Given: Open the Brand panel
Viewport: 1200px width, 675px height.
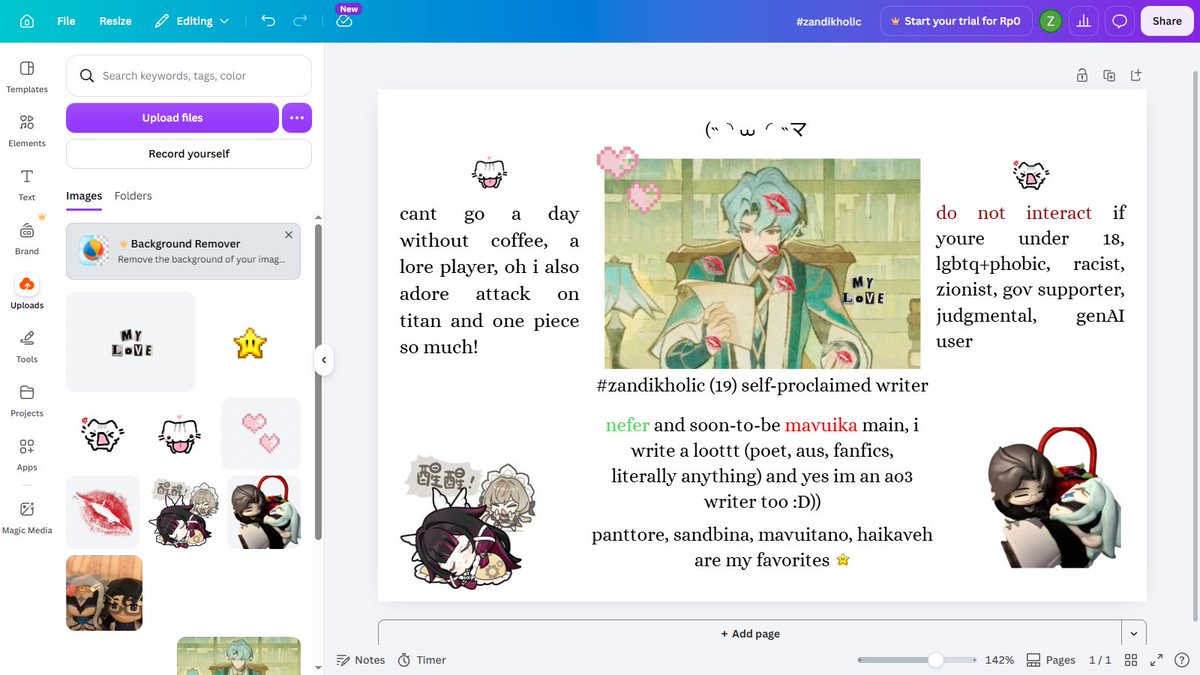Looking at the screenshot, I should tap(27, 238).
